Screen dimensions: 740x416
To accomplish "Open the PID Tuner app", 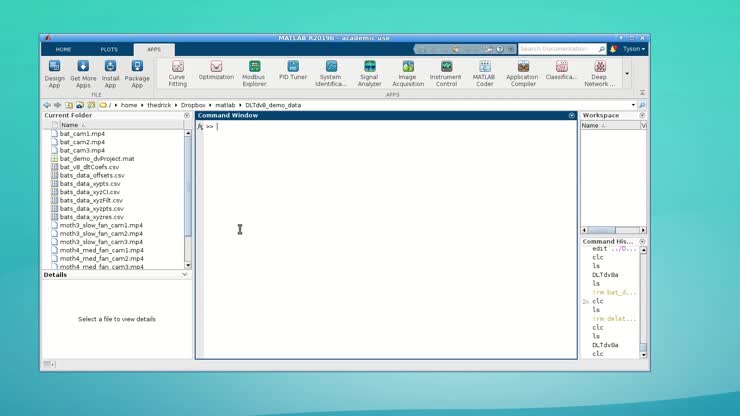I will click(x=292, y=72).
